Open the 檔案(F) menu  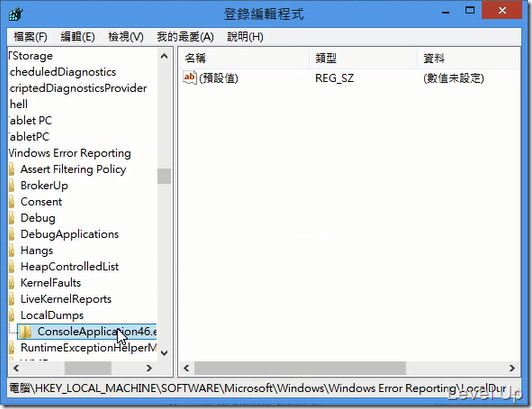pos(30,37)
